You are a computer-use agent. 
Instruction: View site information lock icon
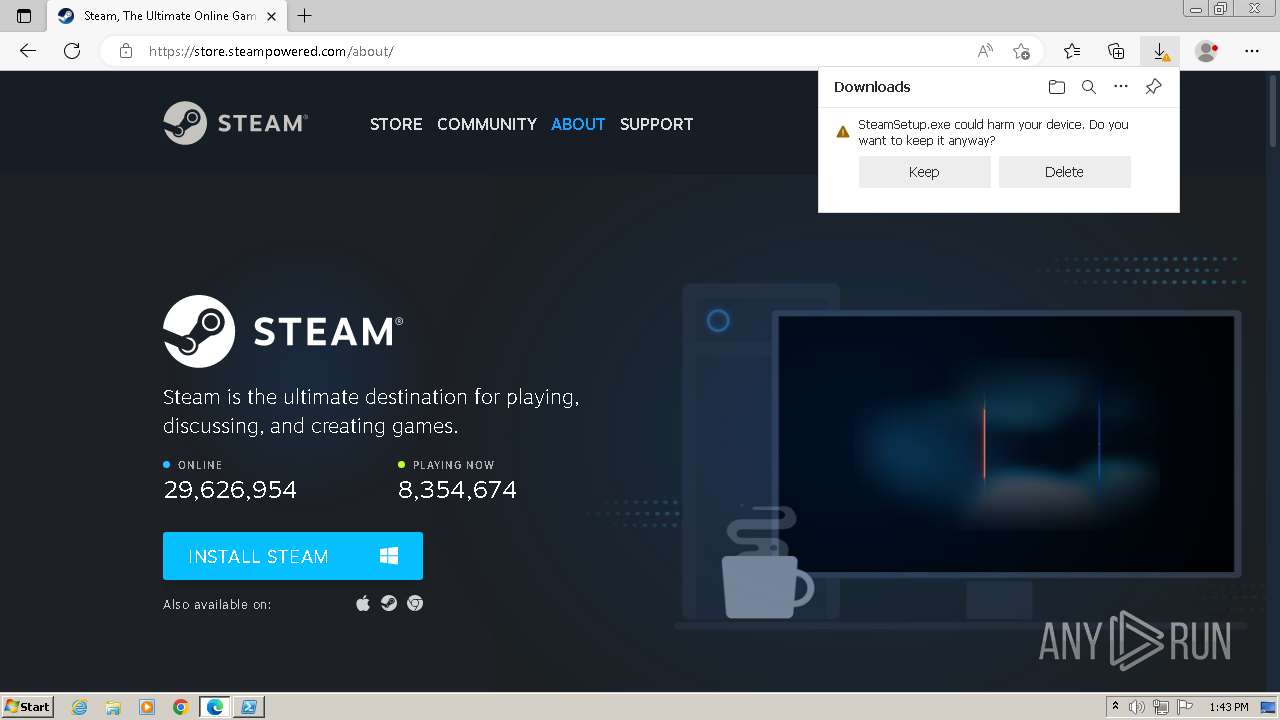126,51
